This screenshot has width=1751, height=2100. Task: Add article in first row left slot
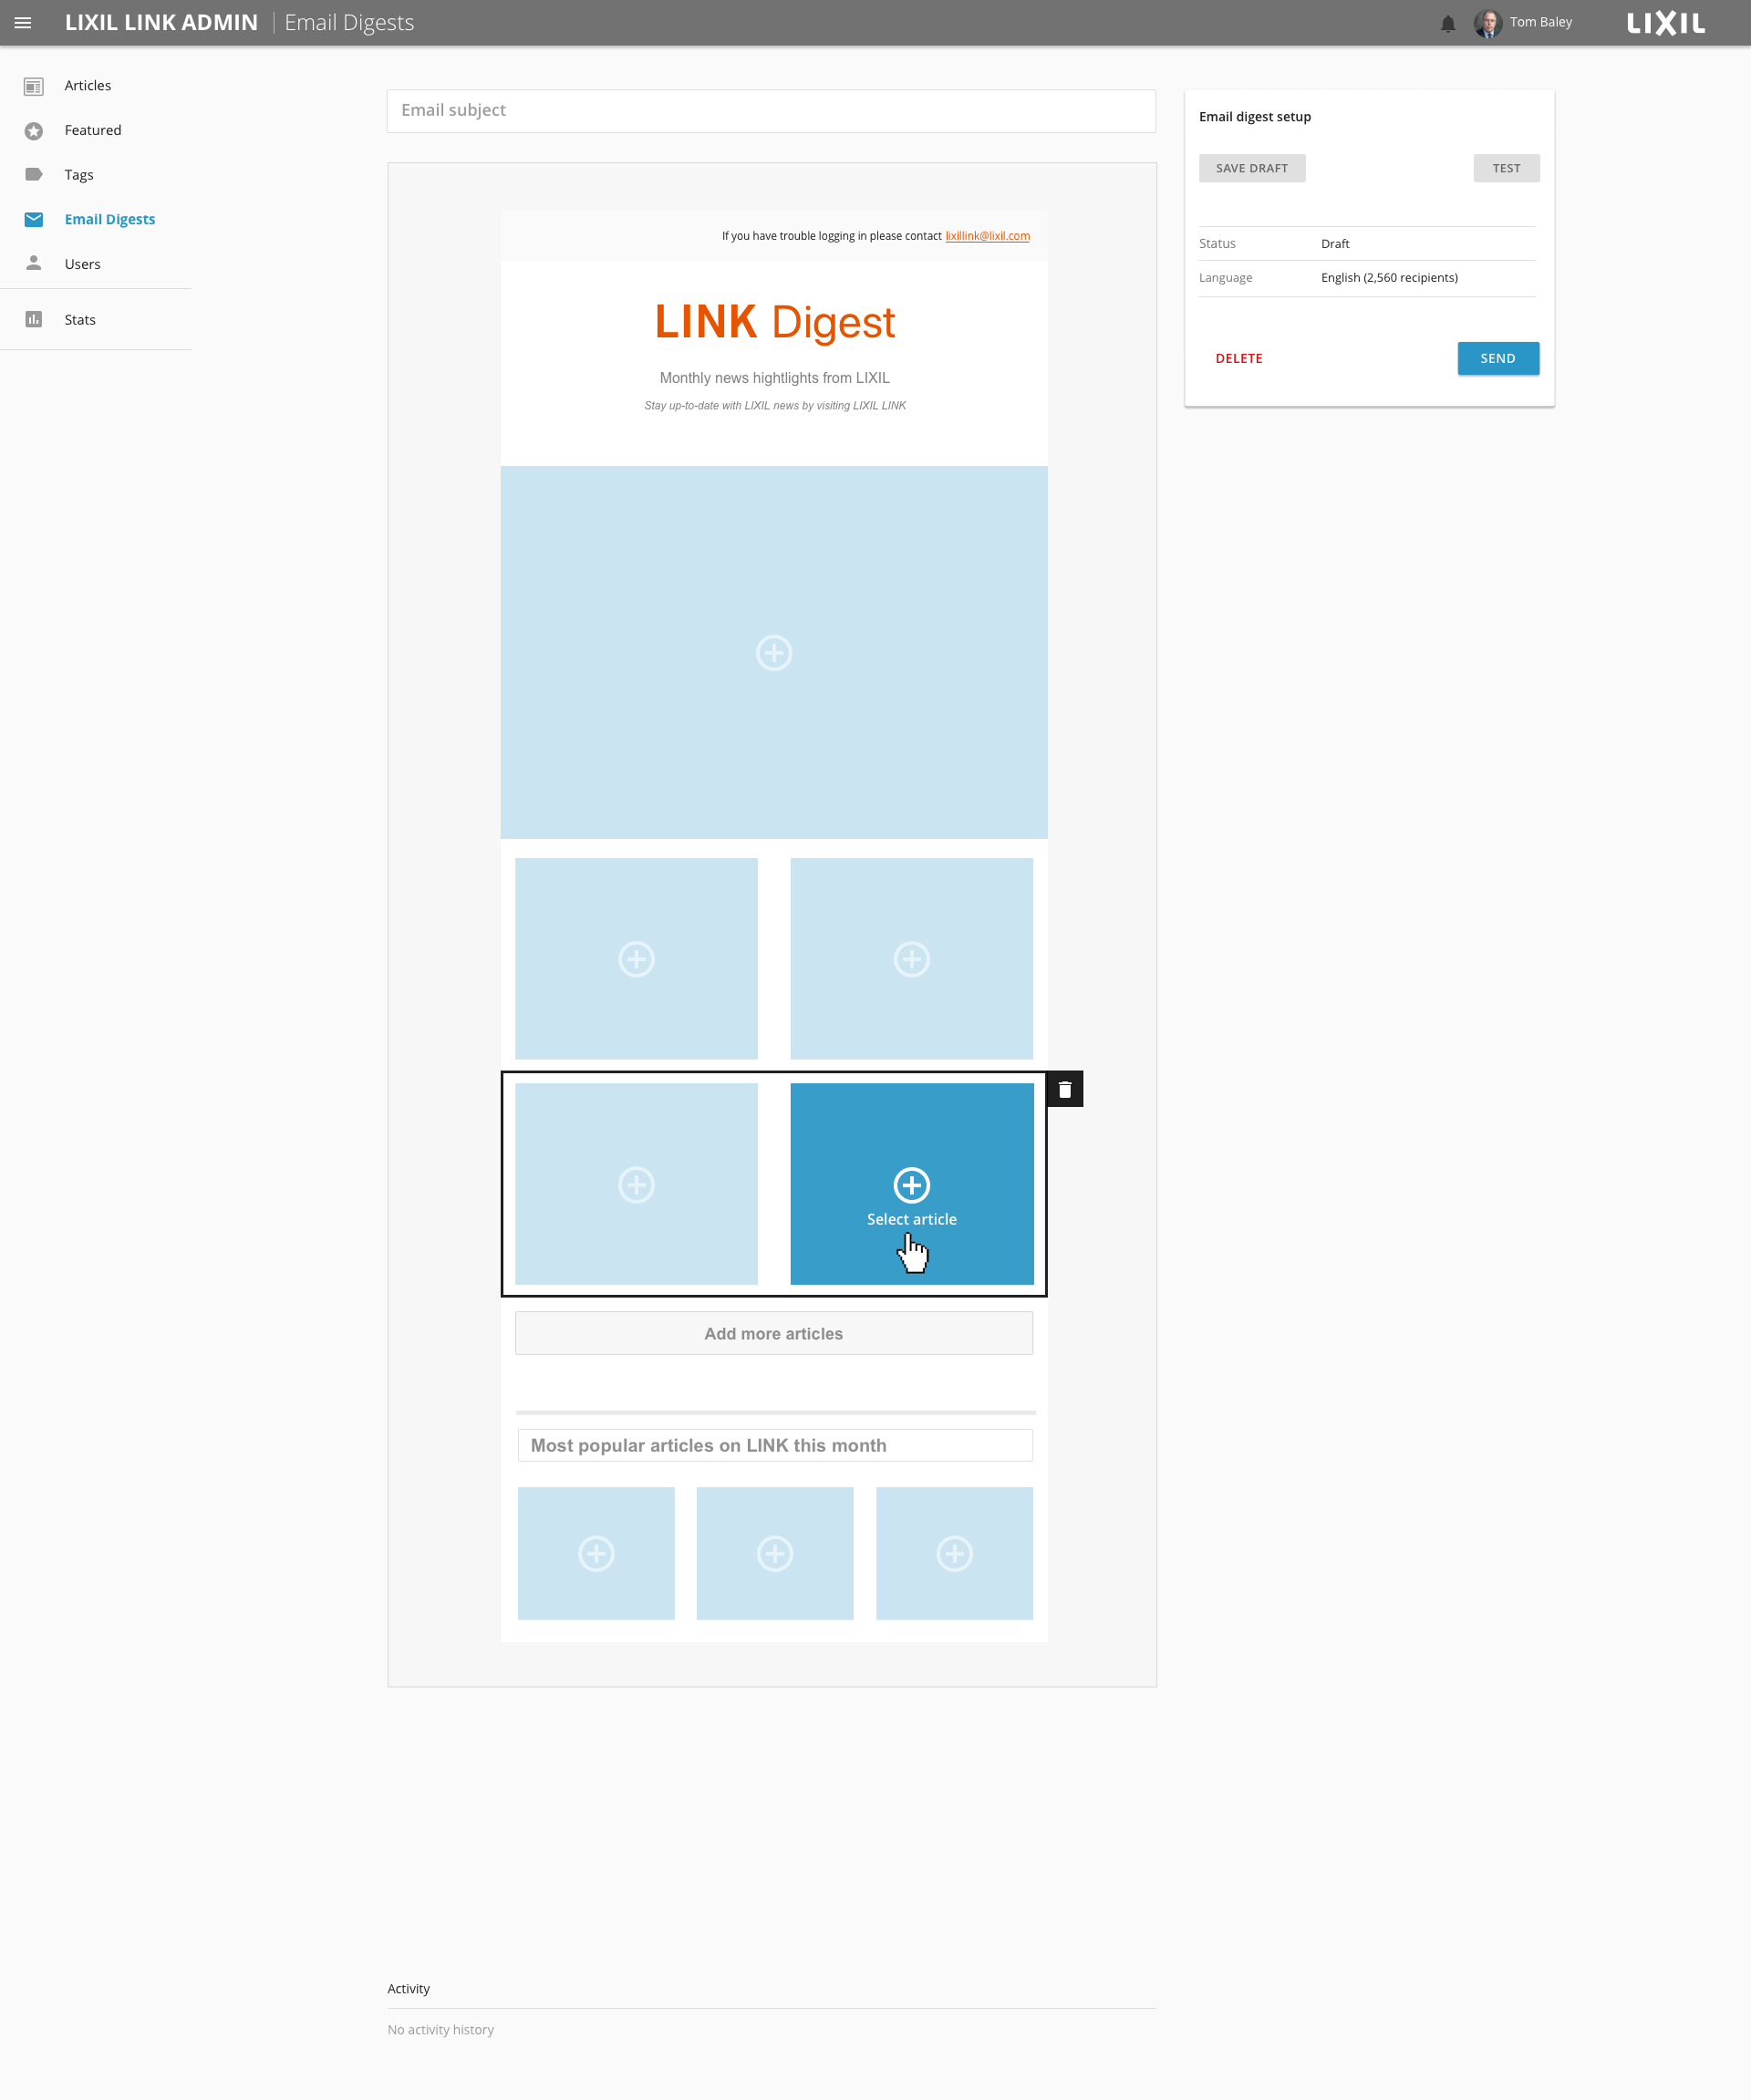tap(636, 959)
